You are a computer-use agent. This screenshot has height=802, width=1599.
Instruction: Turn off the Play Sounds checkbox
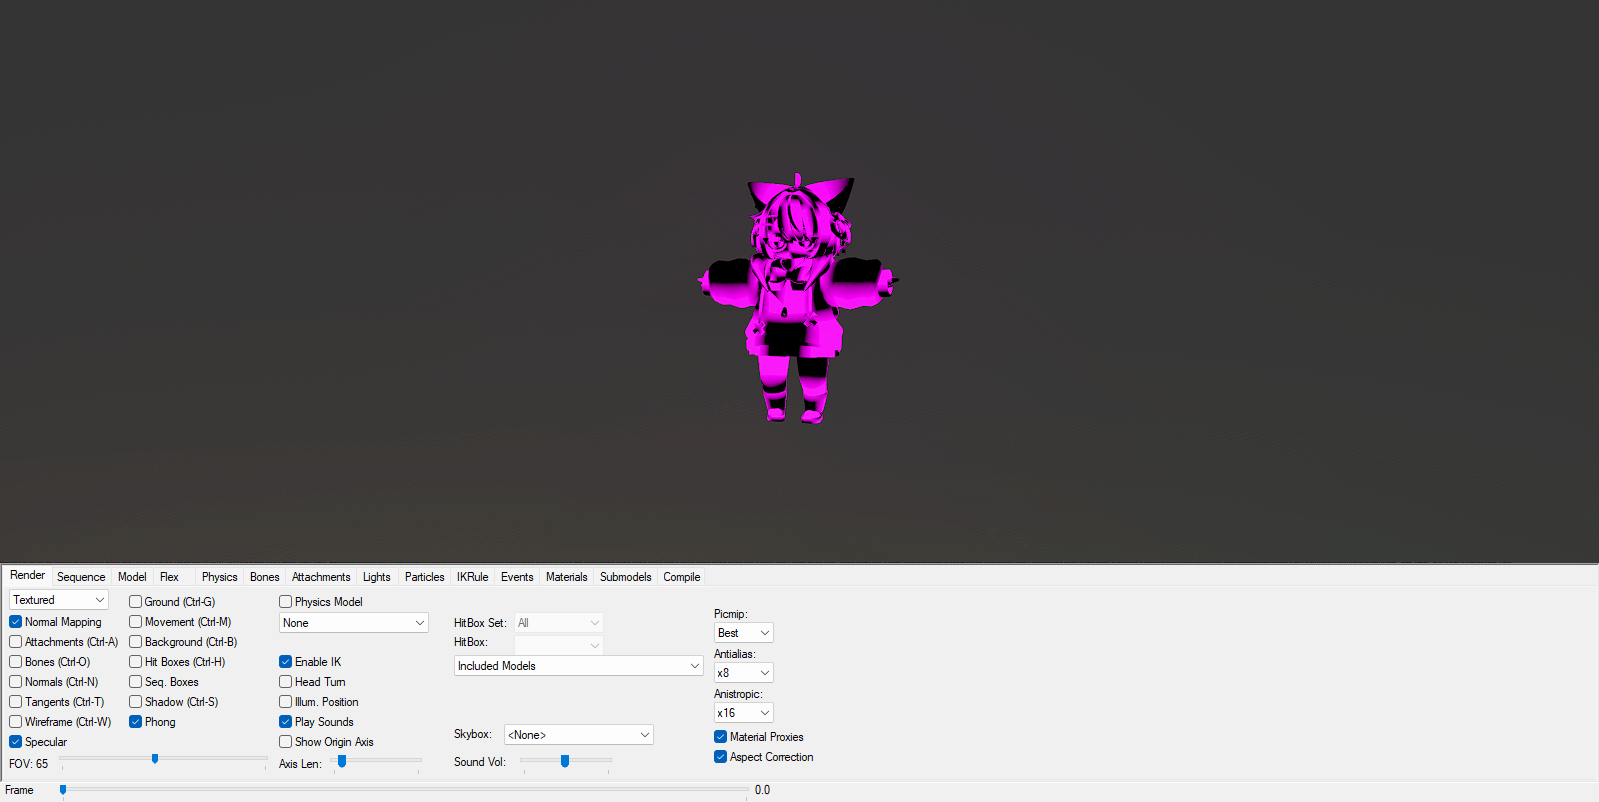[x=286, y=722]
